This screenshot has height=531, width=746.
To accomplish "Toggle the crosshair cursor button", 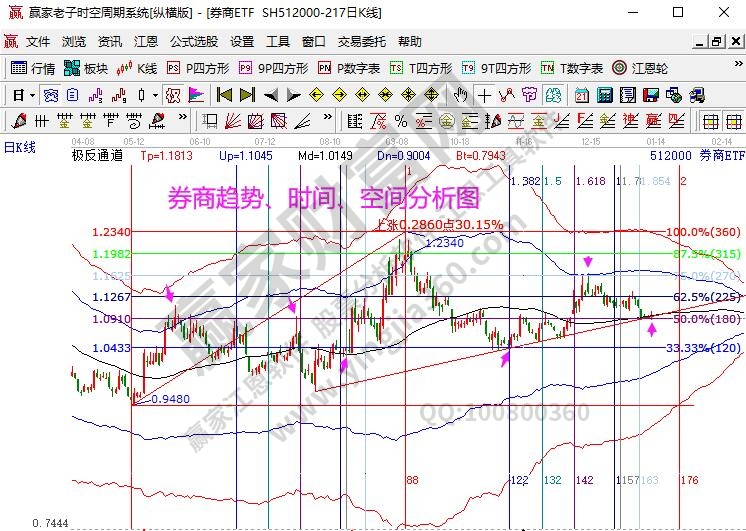I will (484, 95).
